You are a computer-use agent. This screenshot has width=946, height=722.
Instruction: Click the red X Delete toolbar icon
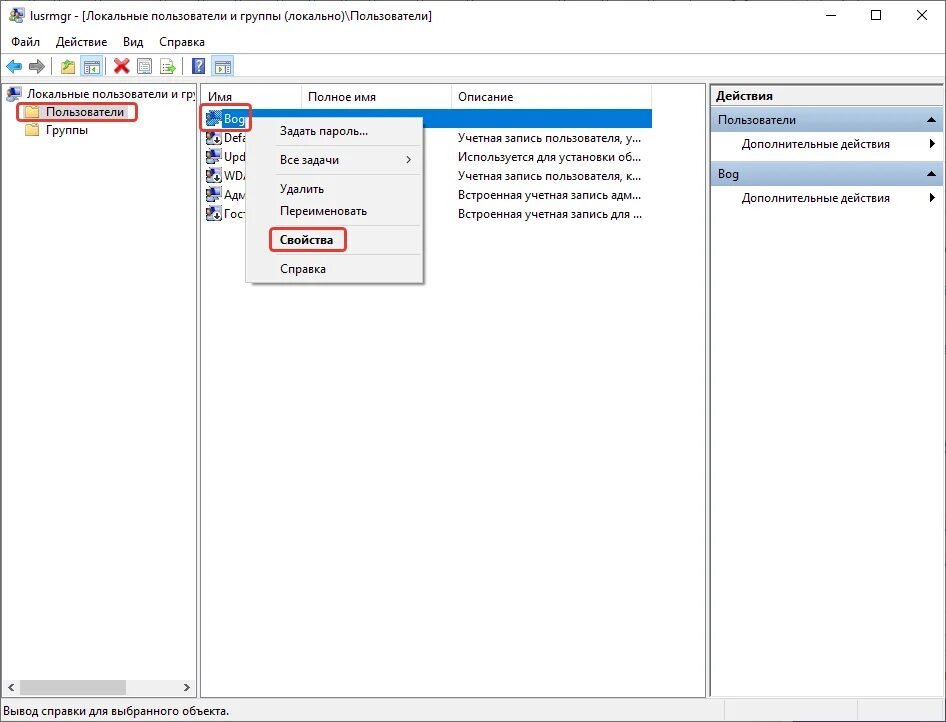click(121, 66)
